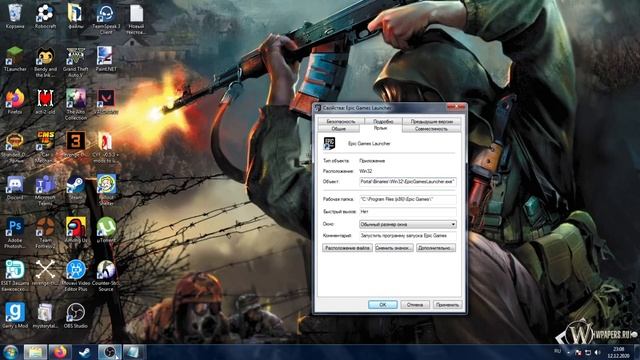The width and height of the screenshot is (640, 360).
Task: Select the Valorant shortcut with red logo
Action: pyautogui.click(x=106, y=102)
